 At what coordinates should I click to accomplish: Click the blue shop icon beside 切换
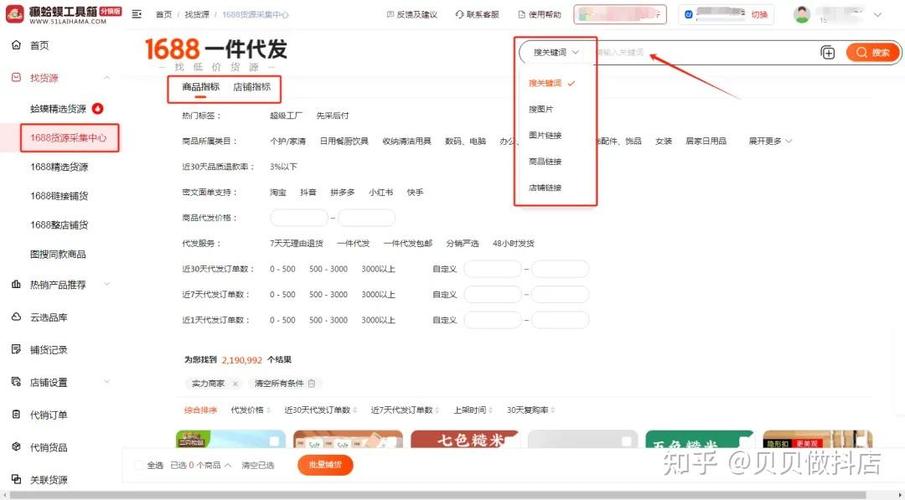pos(688,14)
